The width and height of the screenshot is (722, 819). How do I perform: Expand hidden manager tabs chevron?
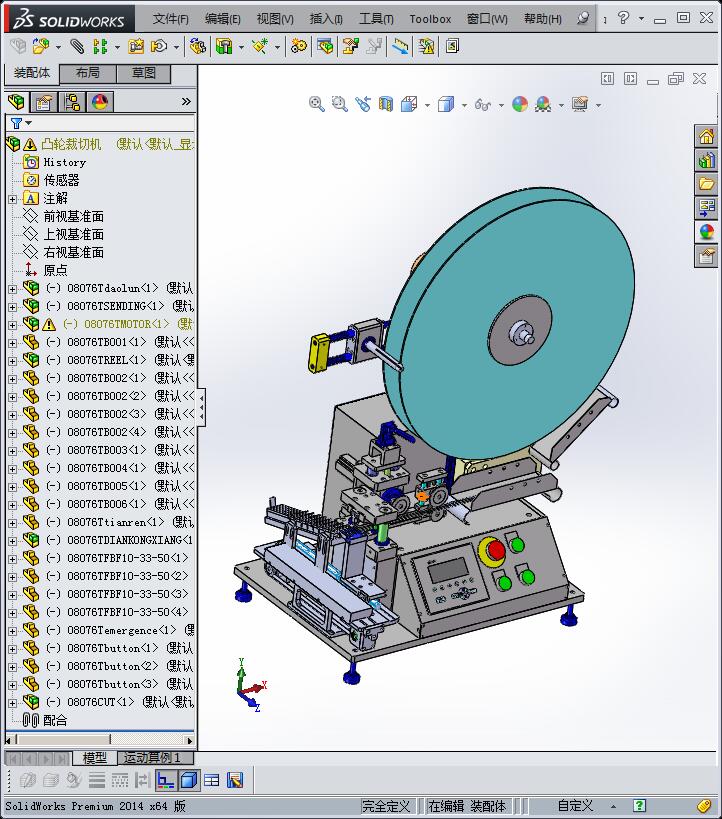pyautogui.click(x=186, y=101)
